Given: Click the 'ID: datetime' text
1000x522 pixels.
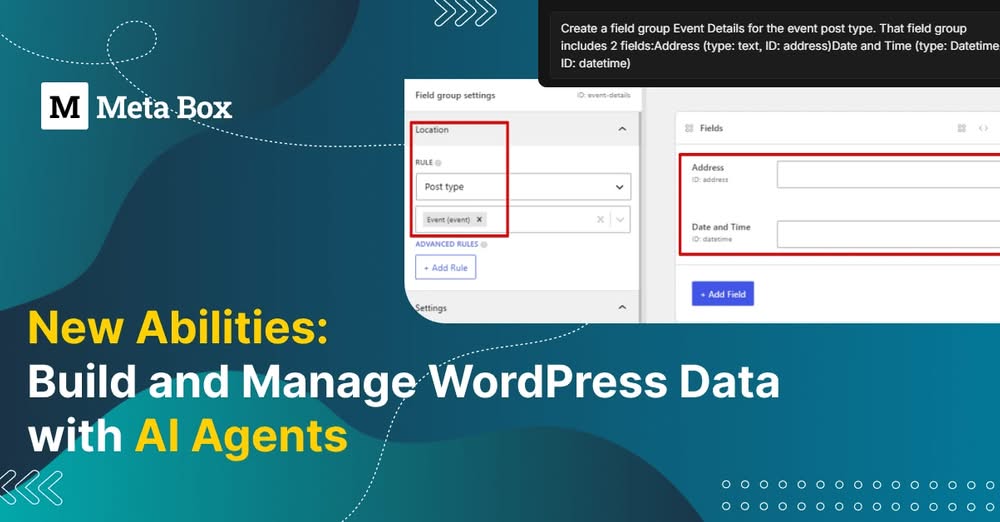Looking at the screenshot, I should tap(712, 239).
